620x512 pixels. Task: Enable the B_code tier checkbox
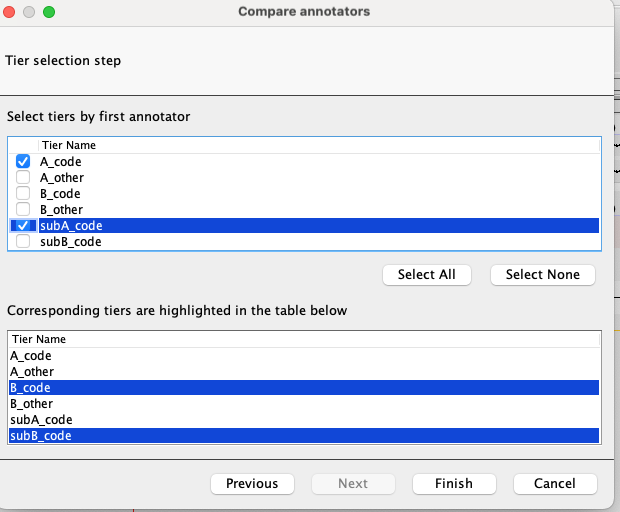pyautogui.click(x=23, y=193)
